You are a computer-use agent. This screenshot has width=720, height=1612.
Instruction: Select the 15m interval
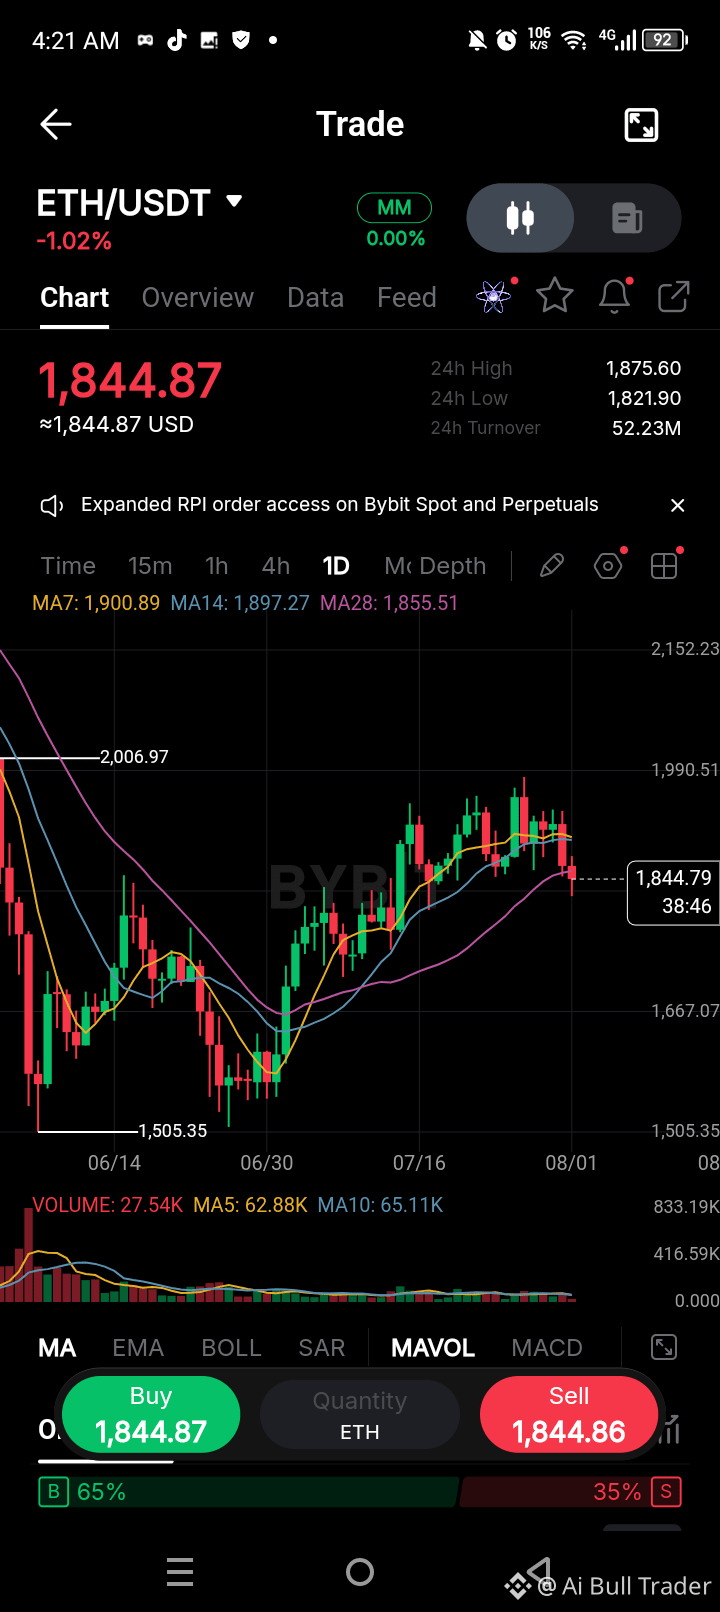150,566
